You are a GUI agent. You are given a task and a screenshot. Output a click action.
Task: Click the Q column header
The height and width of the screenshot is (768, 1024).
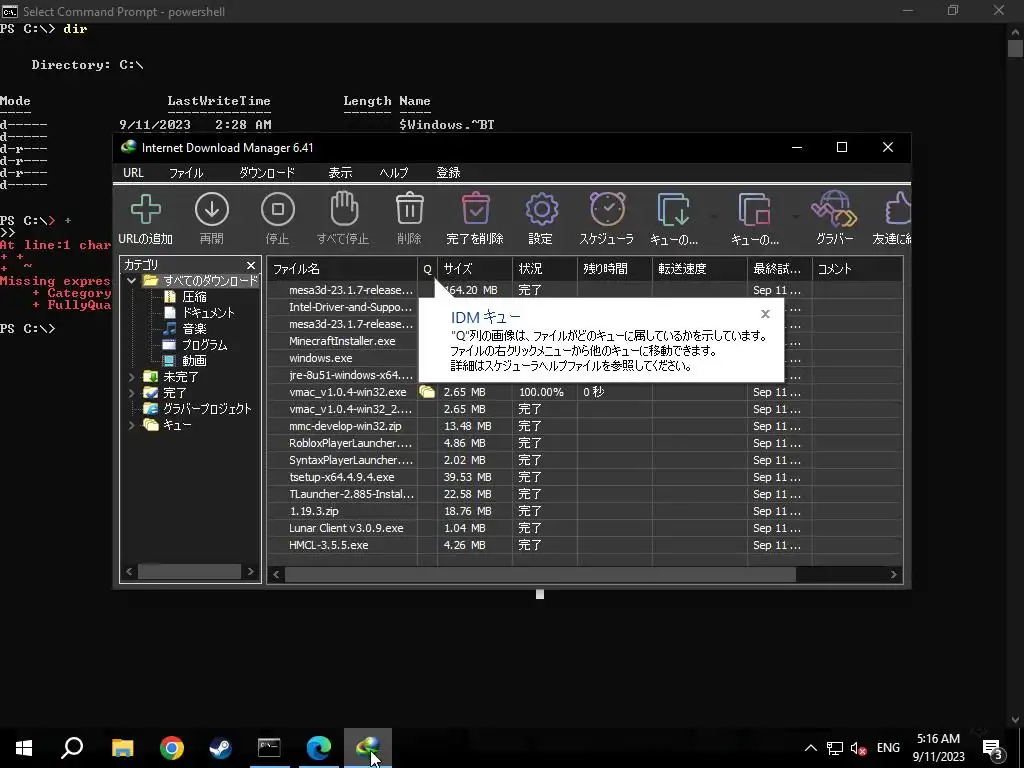click(428, 268)
